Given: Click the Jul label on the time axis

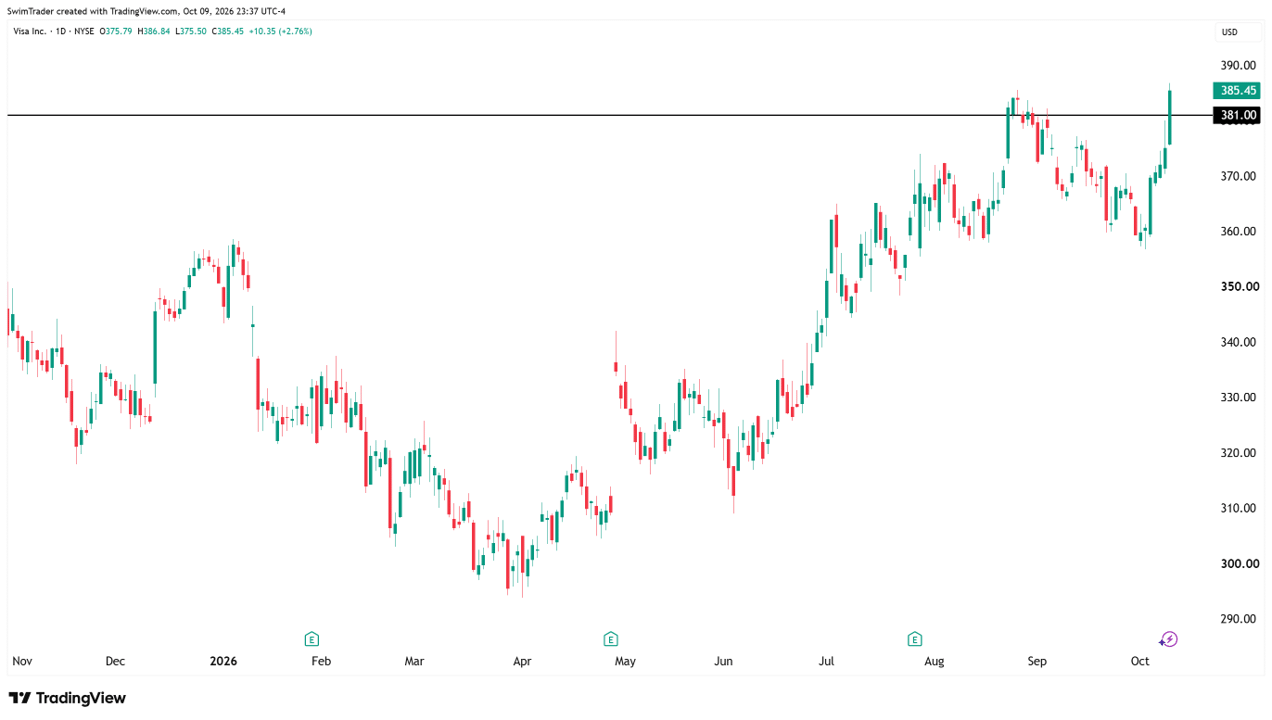Looking at the screenshot, I should 826,661.
